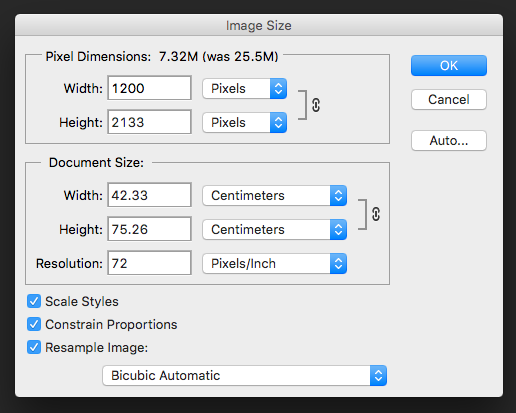Viewport: 516px width, 413px height.
Task: Confirm with the OK button
Action: coord(449,66)
